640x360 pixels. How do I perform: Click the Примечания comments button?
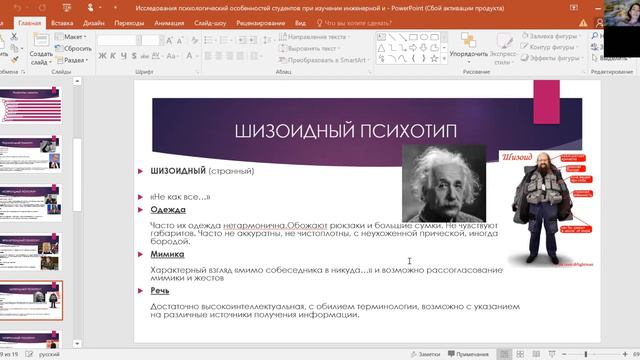pyautogui.click(x=469, y=354)
